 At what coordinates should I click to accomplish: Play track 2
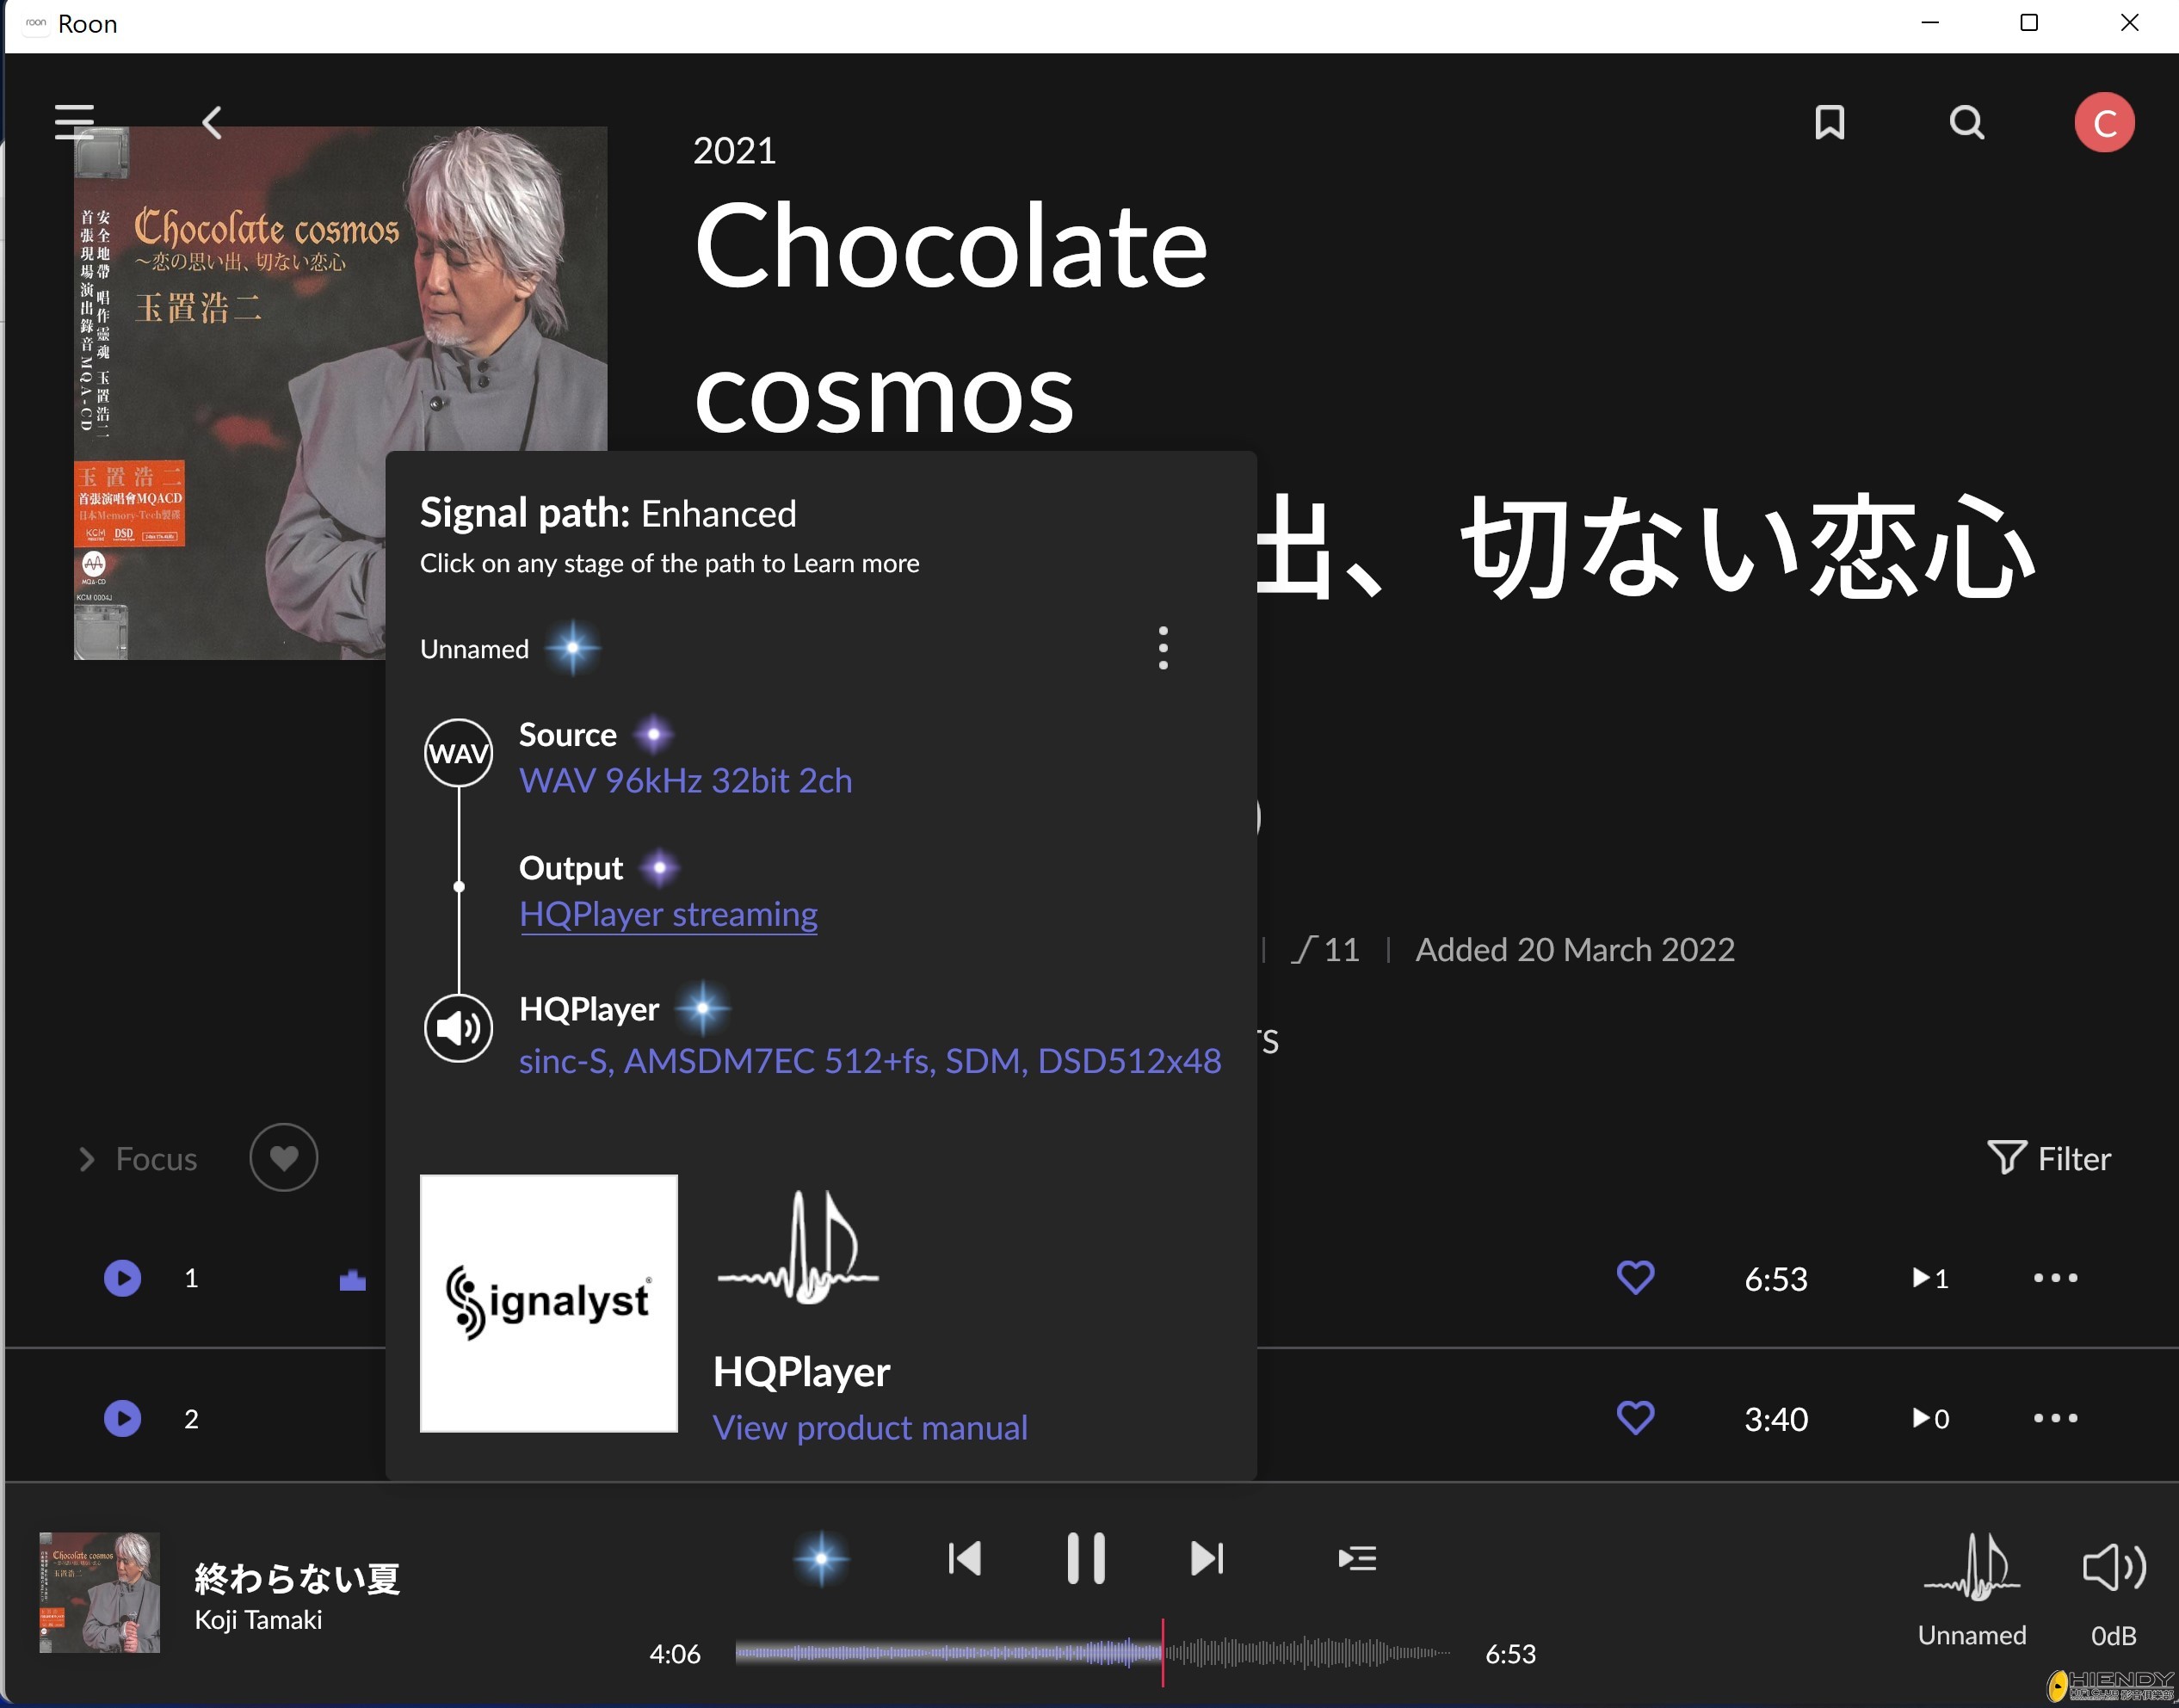click(122, 1418)
